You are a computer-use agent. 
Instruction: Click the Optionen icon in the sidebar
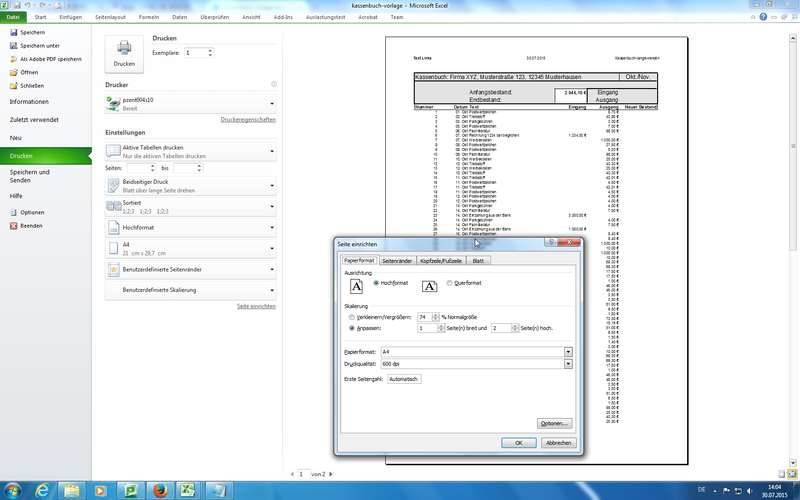13,213
